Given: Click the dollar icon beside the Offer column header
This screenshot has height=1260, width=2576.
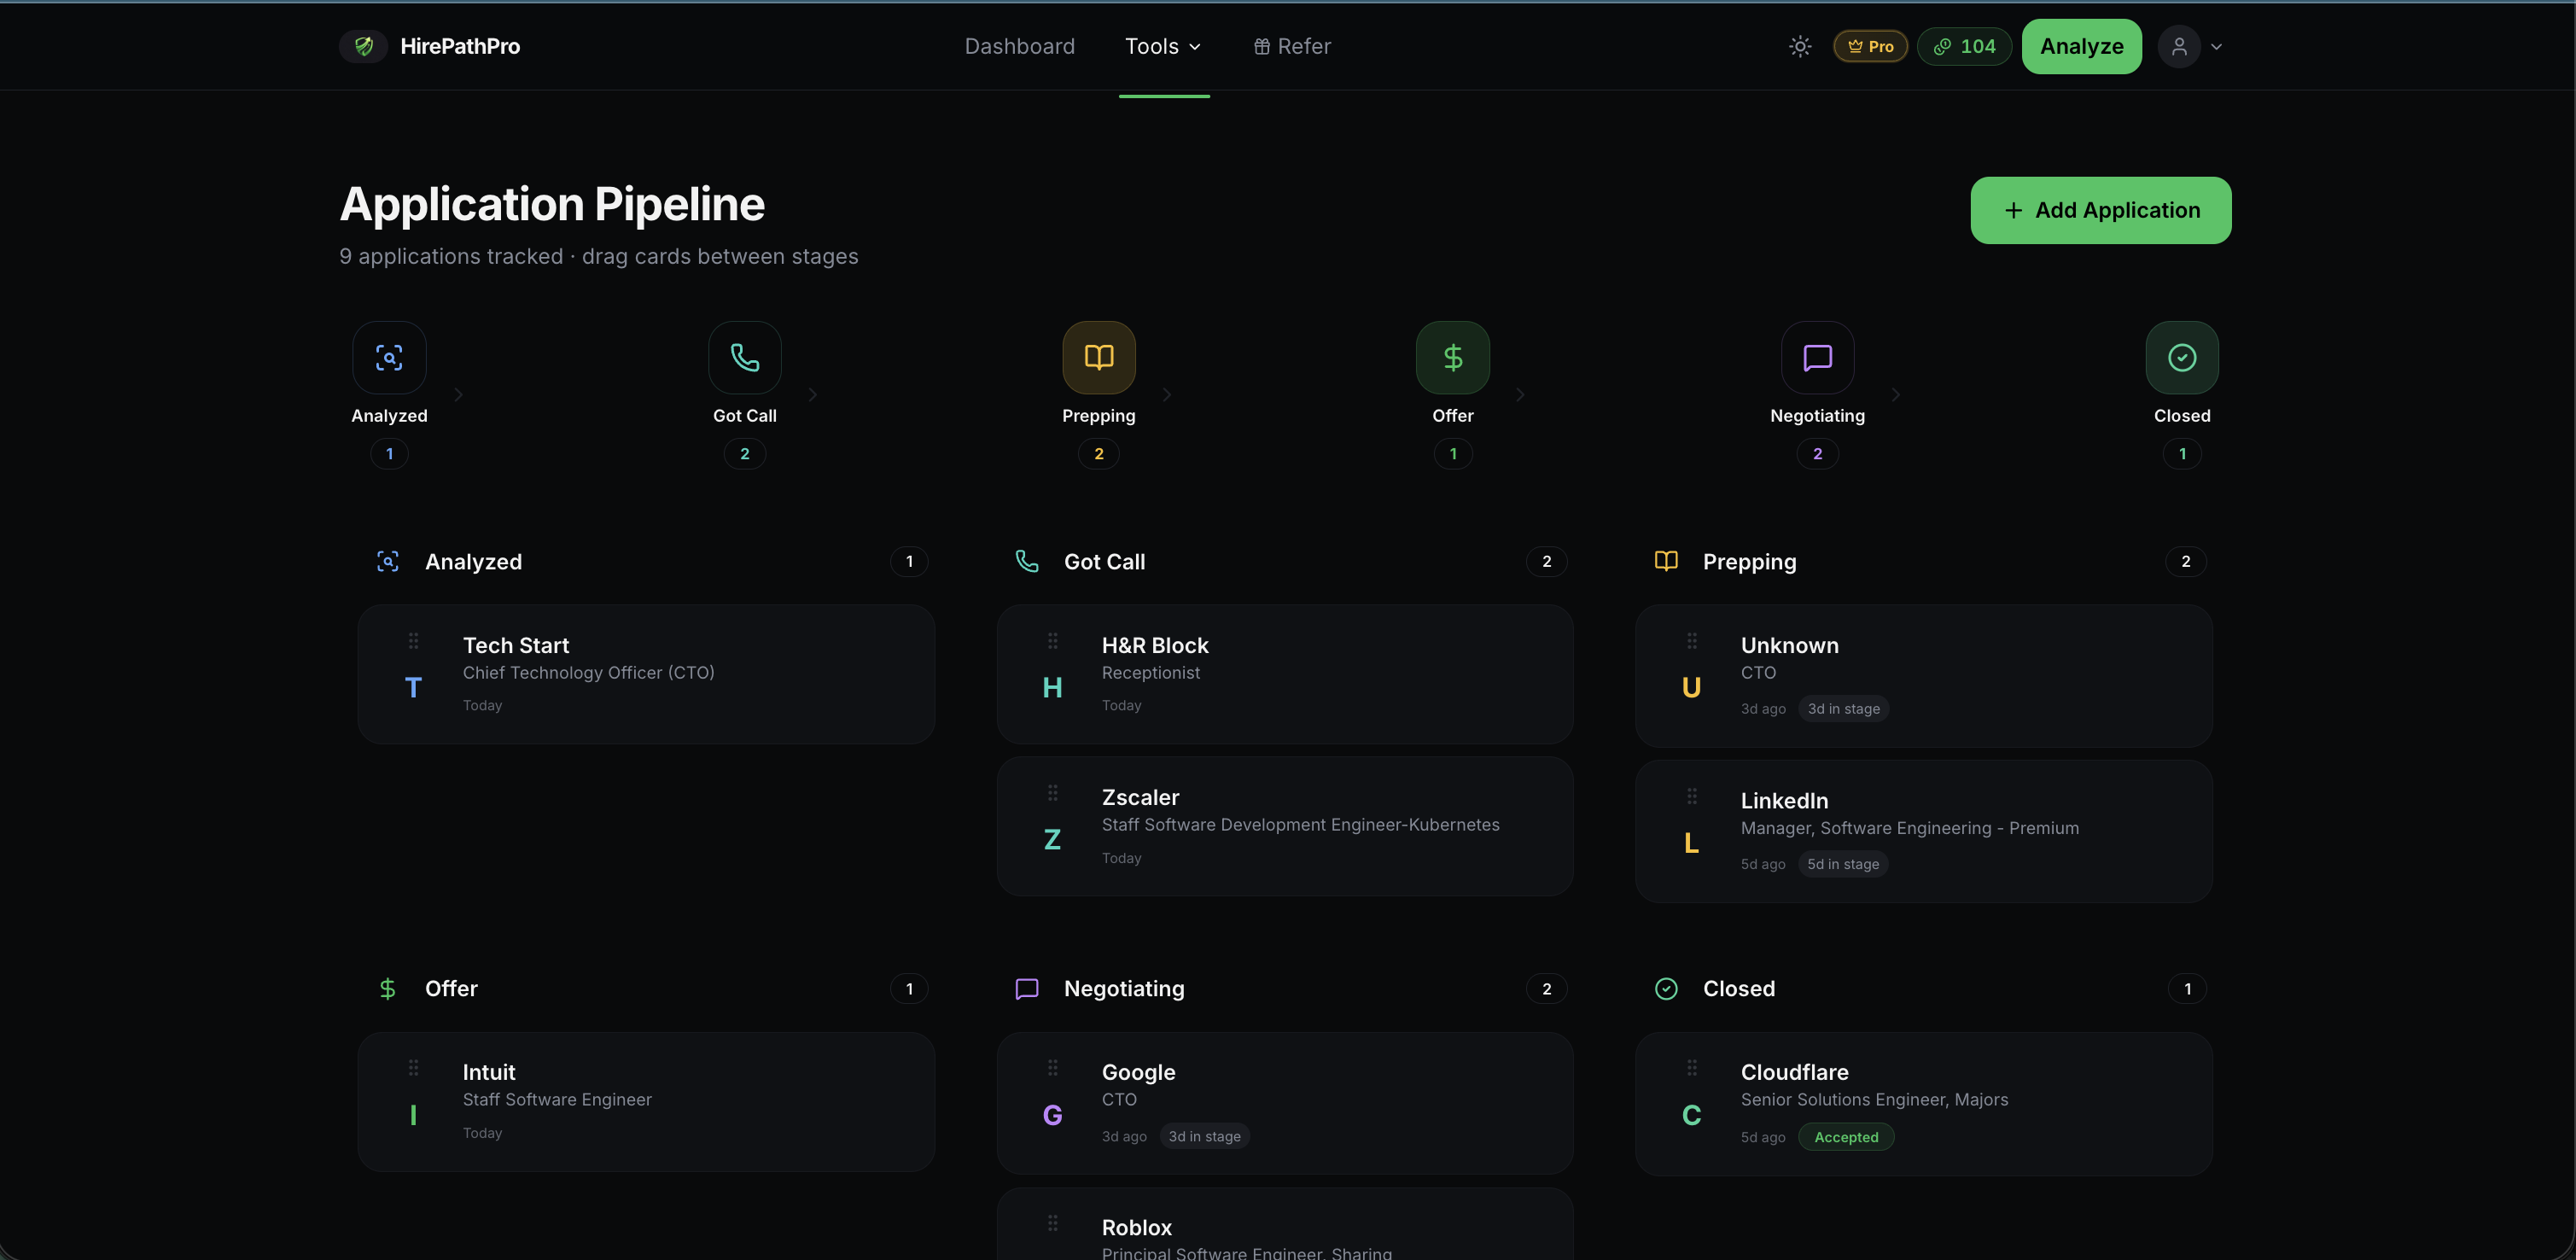Looking at the screenshot, I should tap(388, 988).
